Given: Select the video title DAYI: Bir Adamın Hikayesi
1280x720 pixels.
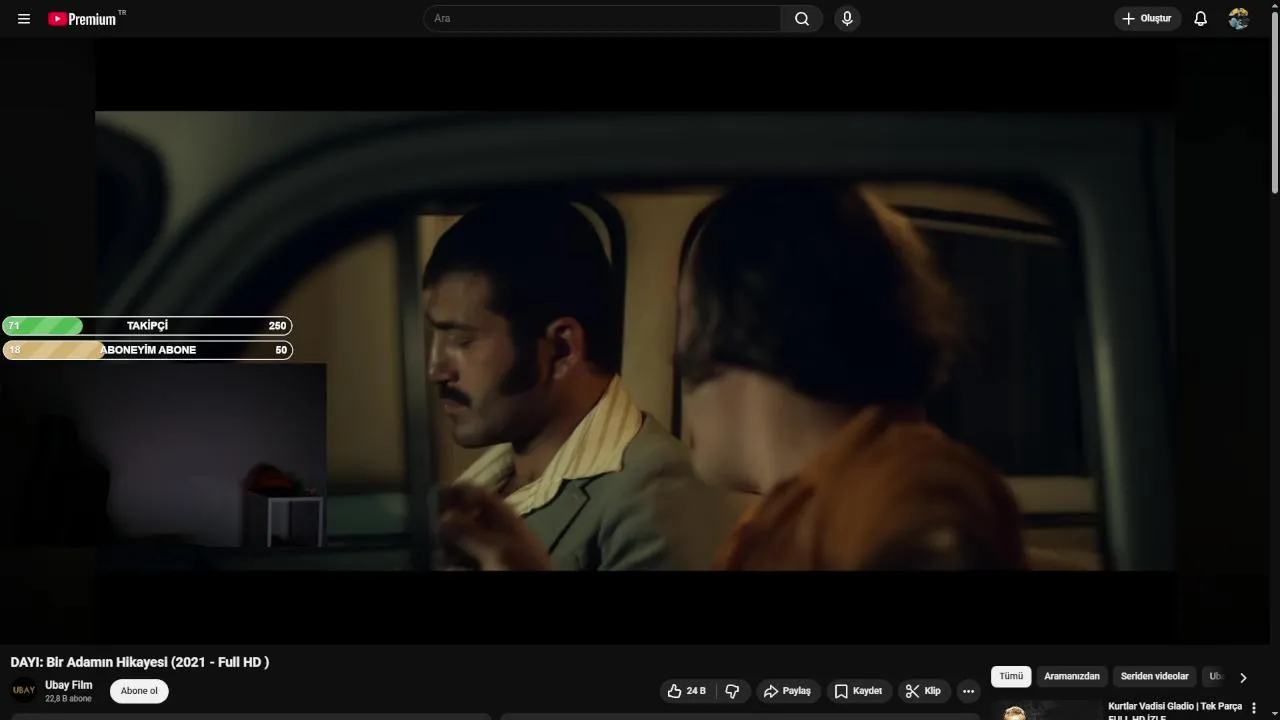Looking at the screenshot, I should click(x=140, y=662).
